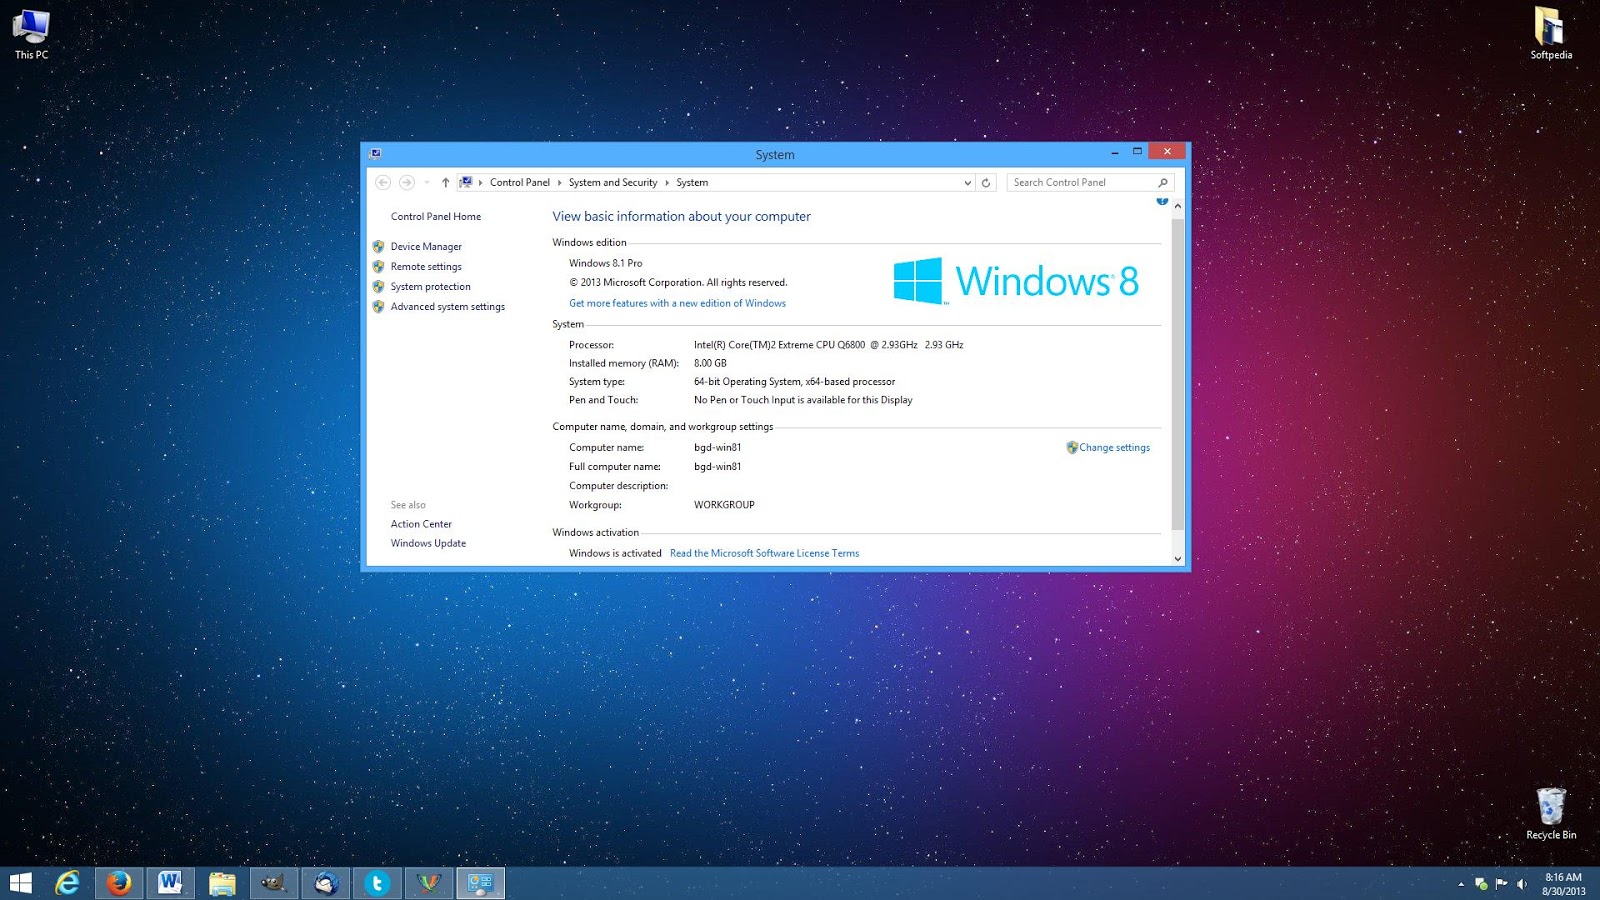Click the computer icon in the address bar
The height and width of the screenshot is (900, 1600).
point(466,182)
